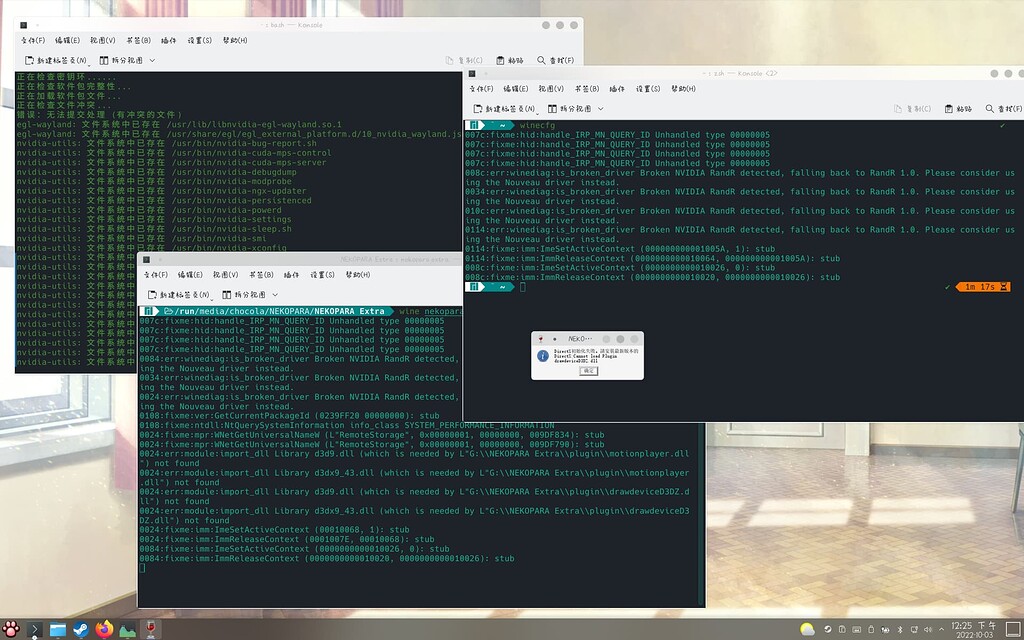1024x640 pixels.
Task: Open 书签(B) menu in NEKOPARA Extra Konsole
Action: 261,275
